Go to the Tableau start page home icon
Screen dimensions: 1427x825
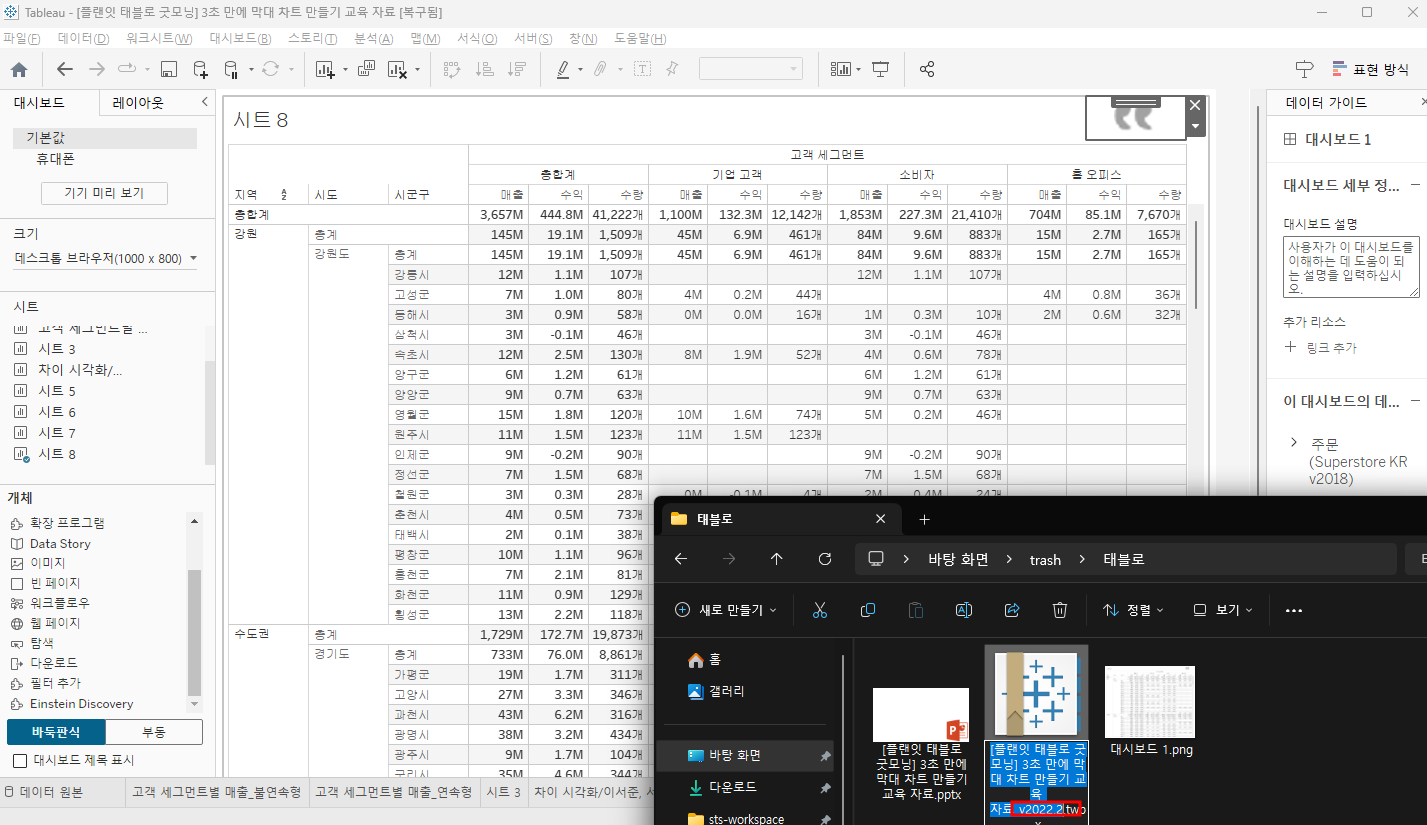[x=18, y=69]
